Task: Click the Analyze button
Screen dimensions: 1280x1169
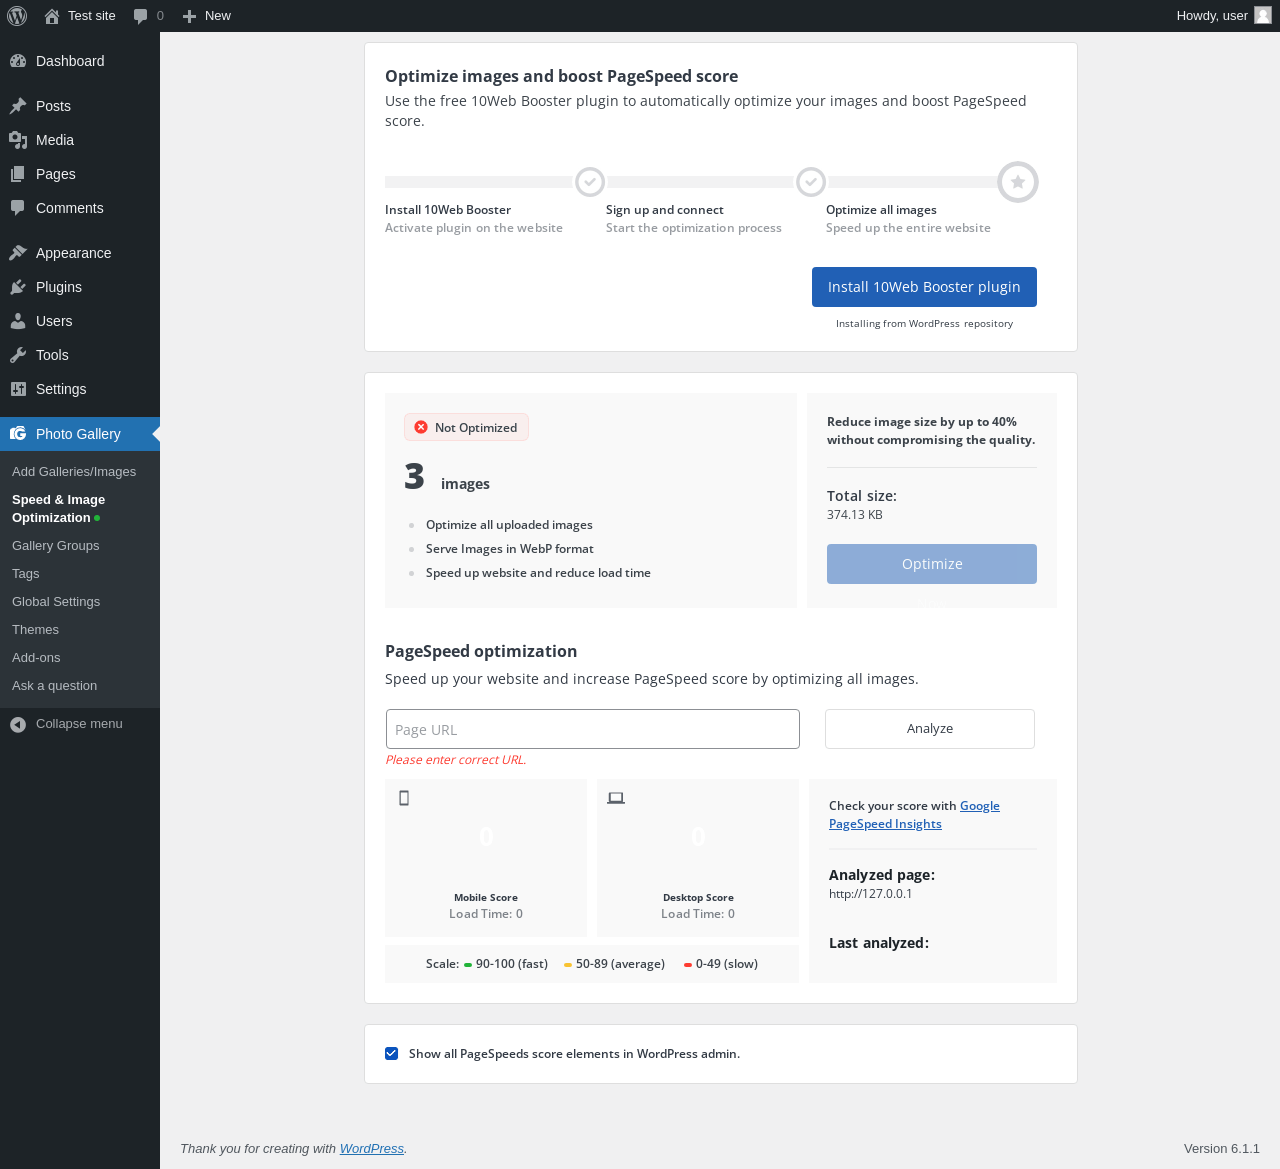Action: pos(930,729)
